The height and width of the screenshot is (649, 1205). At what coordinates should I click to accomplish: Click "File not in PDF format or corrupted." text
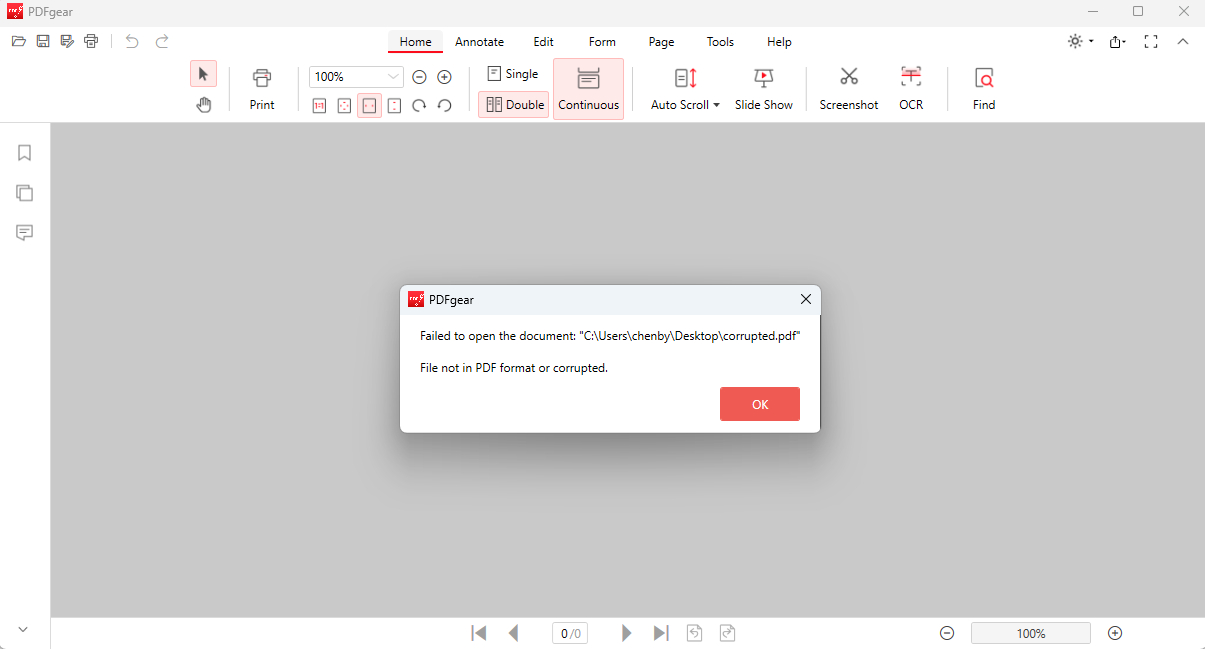514,368
